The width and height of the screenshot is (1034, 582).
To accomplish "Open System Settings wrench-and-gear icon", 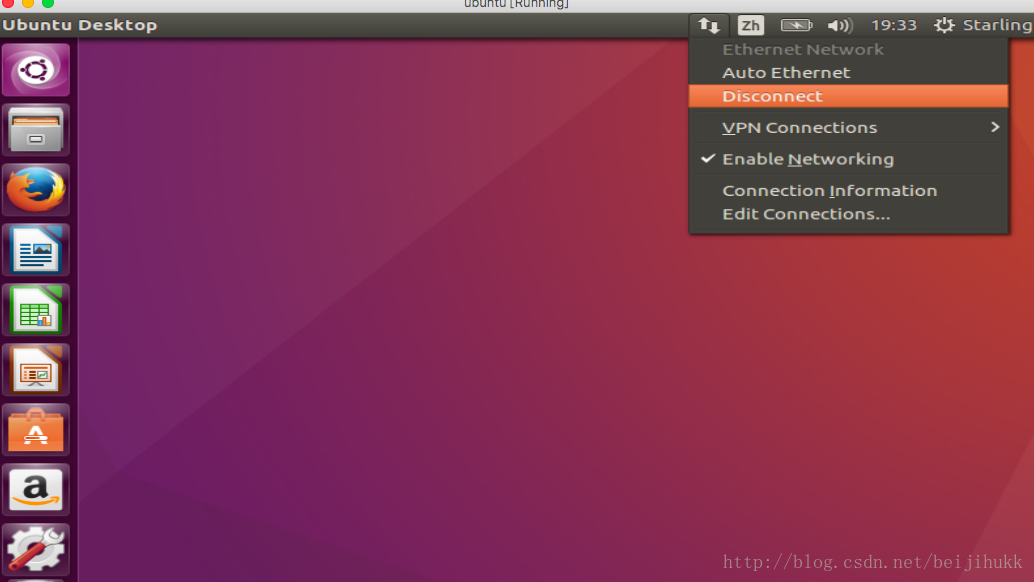I will tap(36, 549).
